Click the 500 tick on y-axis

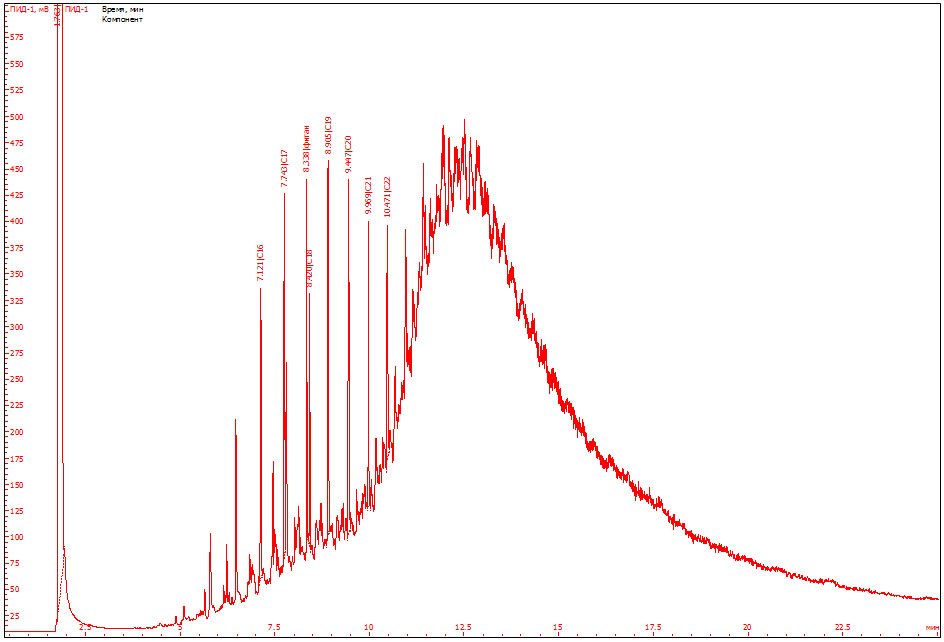[x=15, y=116]
